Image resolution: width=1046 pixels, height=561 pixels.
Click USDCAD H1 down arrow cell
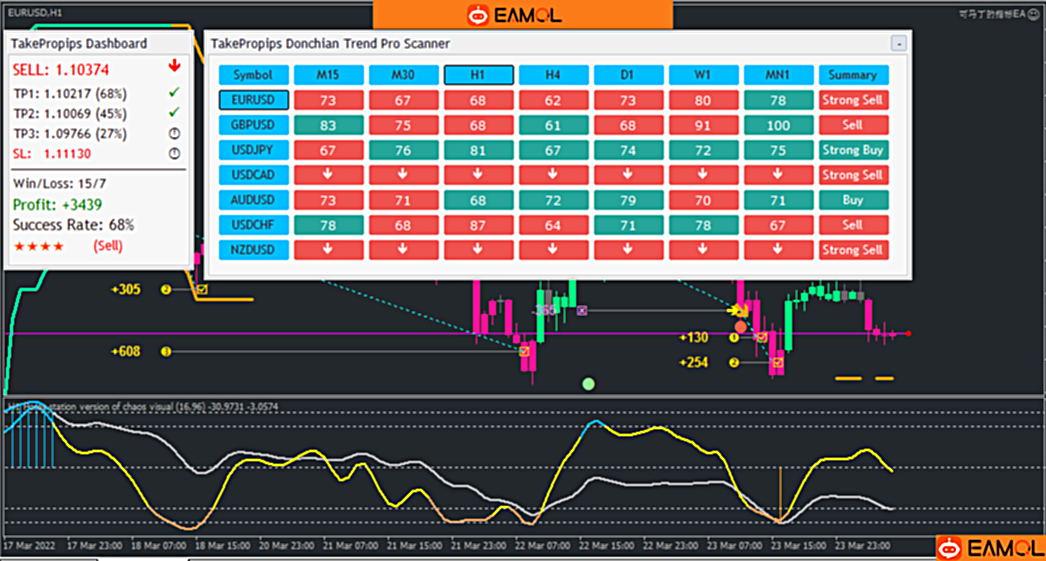coord(478,175)
